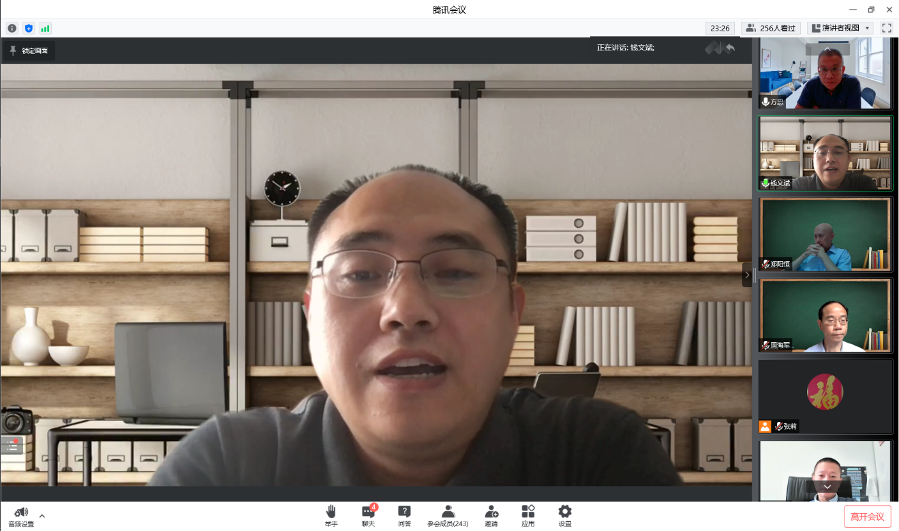
Task: Click the meeting info icon at top-left
Action: 12,28
